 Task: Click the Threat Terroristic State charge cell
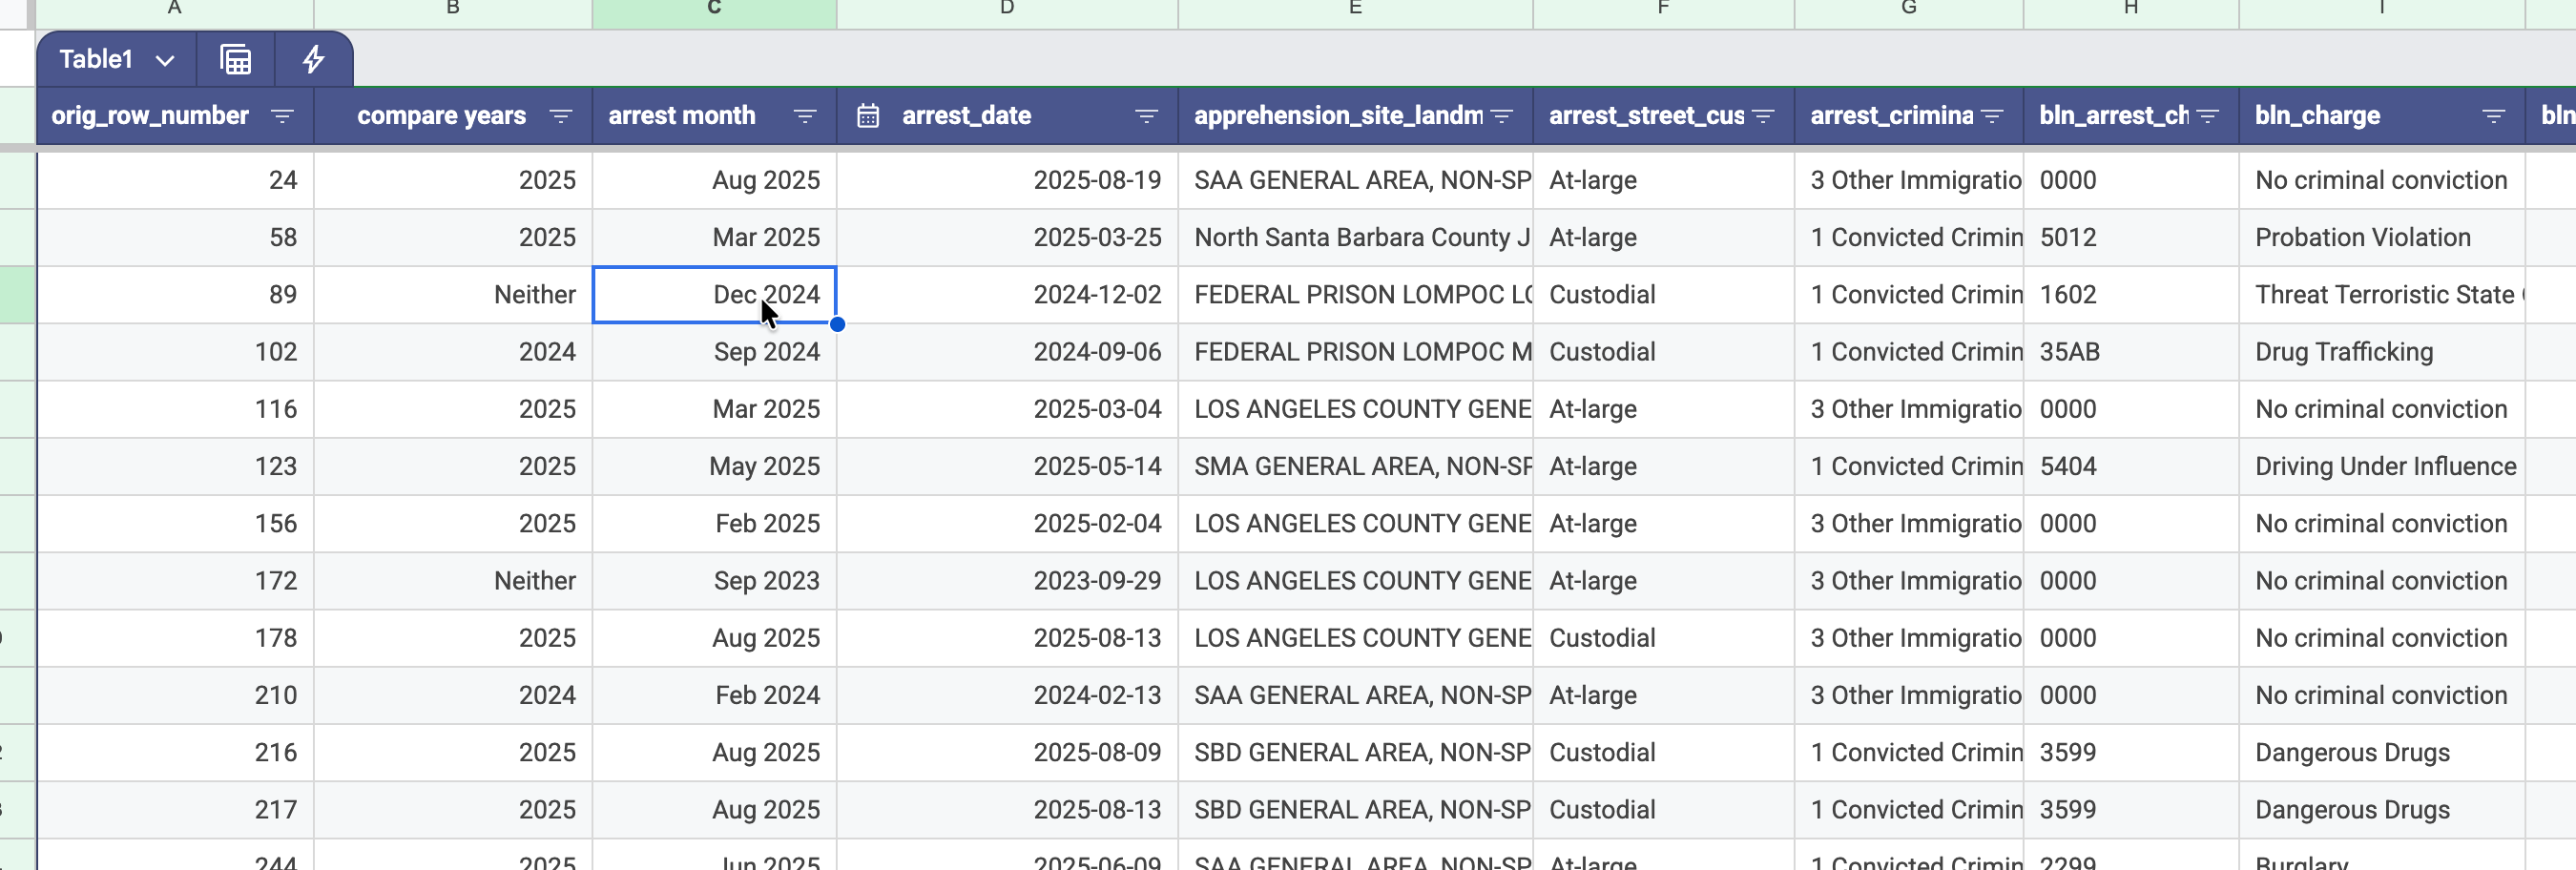(2380, 294)
